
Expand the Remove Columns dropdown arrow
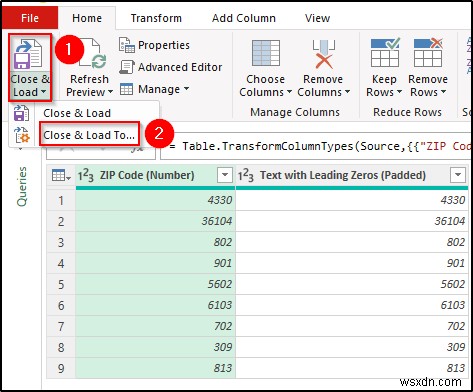coord(347,92)
